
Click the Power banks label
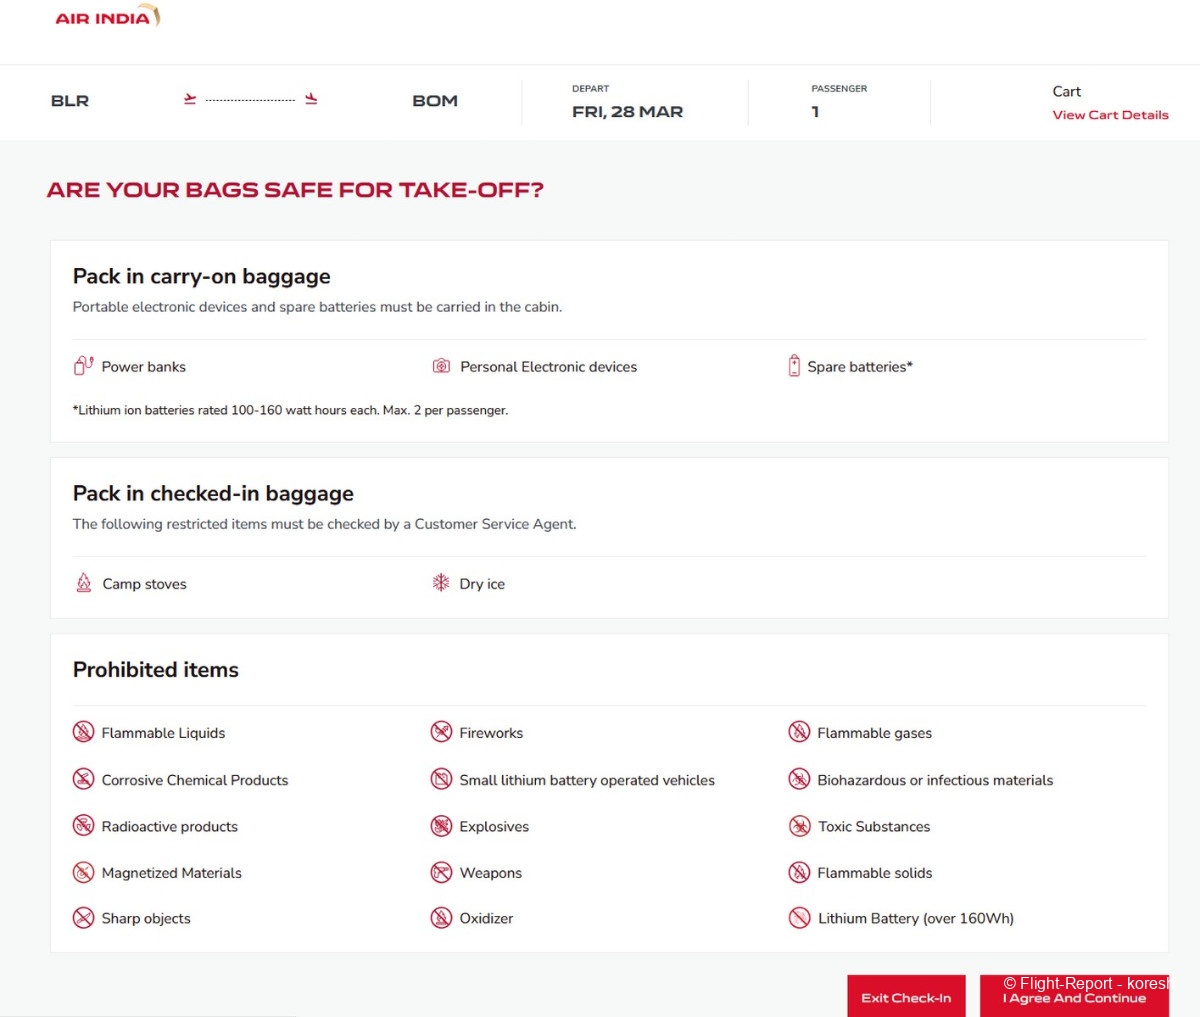(x=144, y=367)
